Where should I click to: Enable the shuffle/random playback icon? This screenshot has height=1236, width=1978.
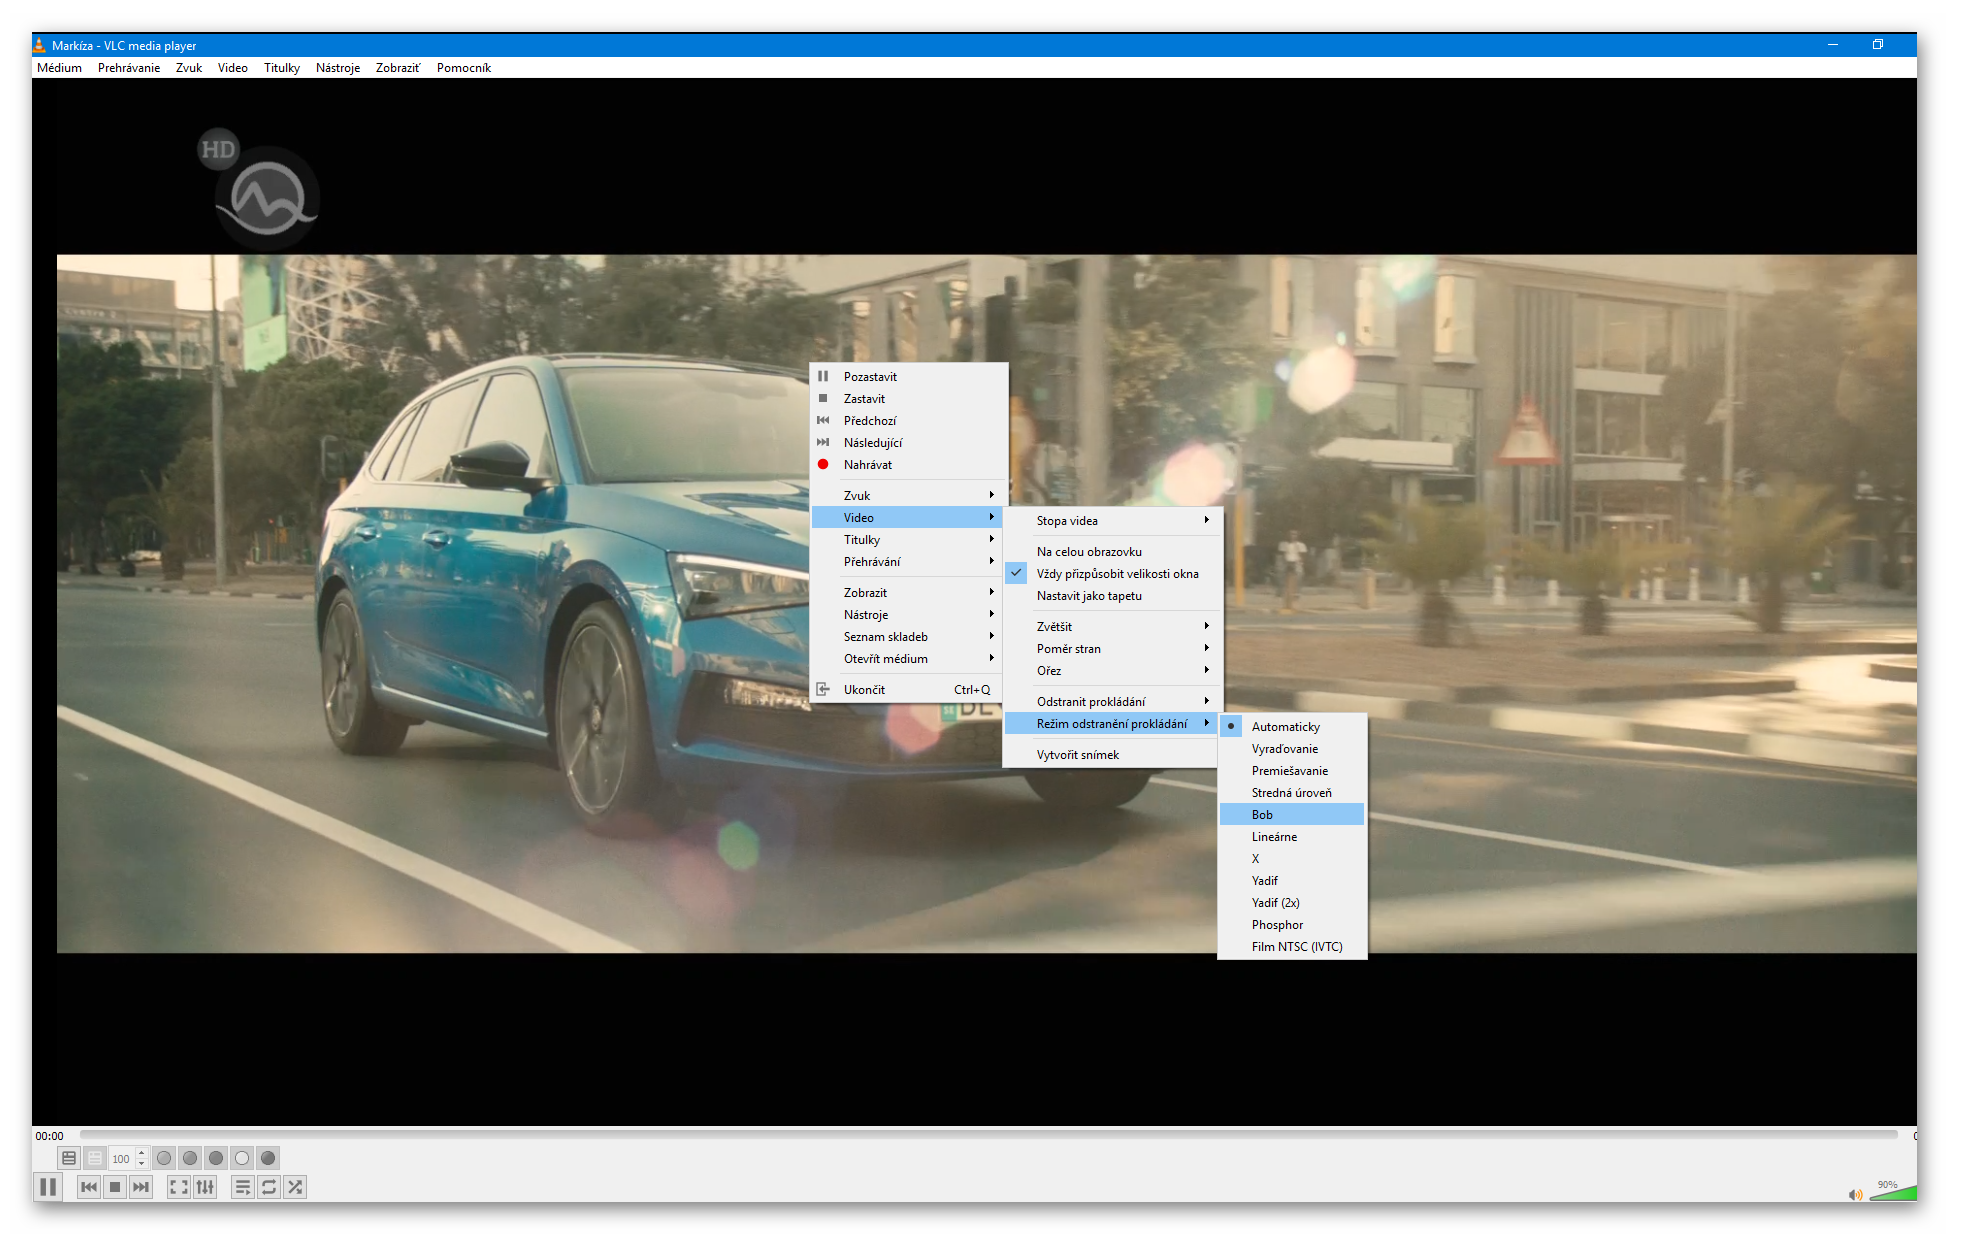(x=295, y=1187)
